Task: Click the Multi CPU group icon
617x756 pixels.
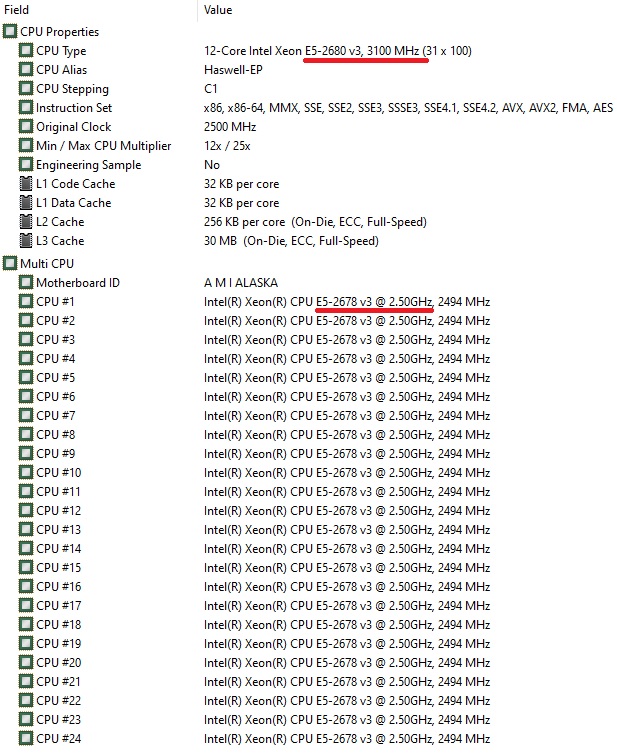Action: point(10,263)
